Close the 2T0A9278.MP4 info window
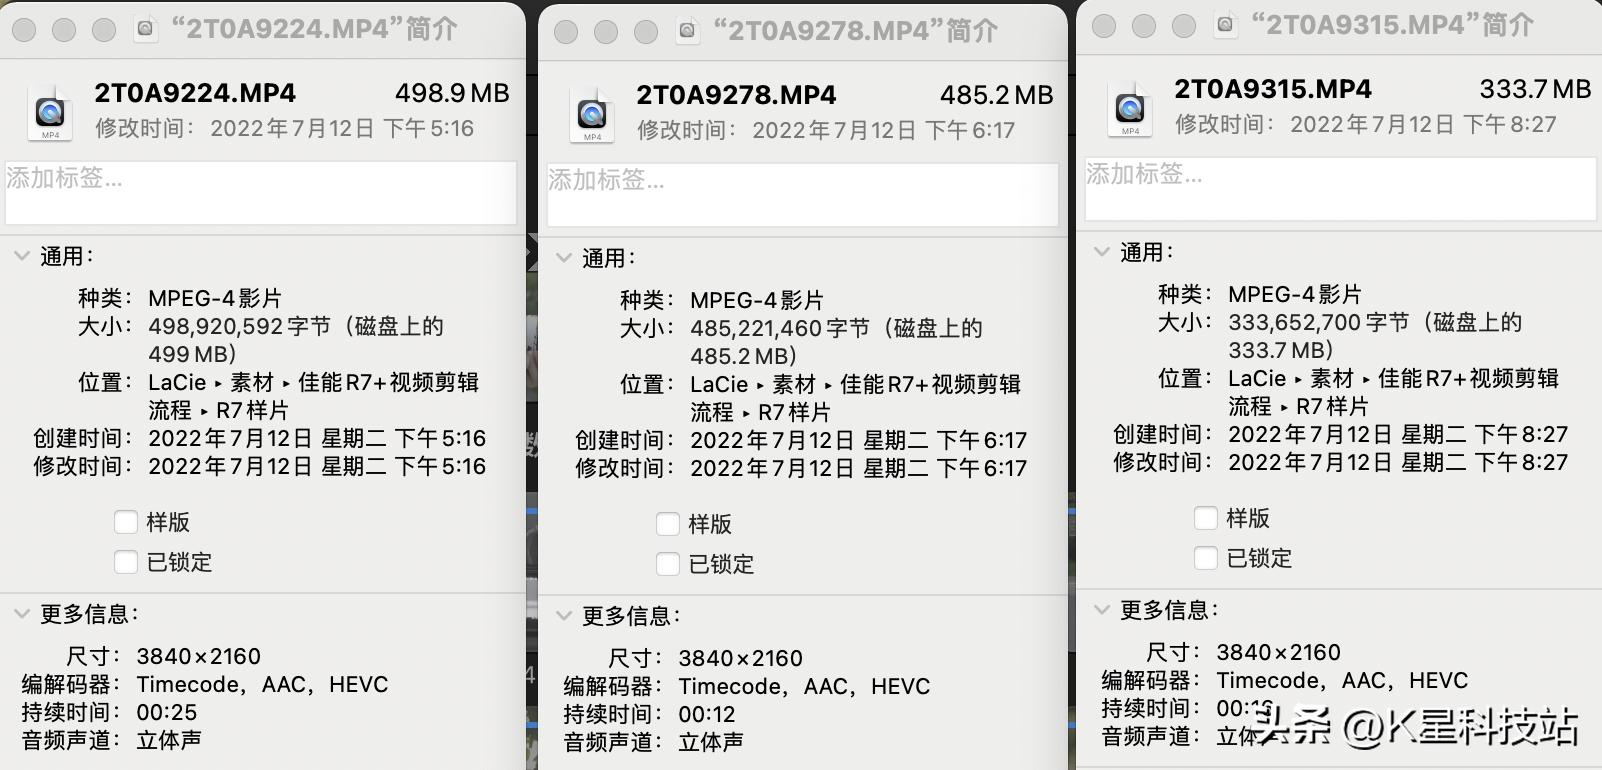 pos(566,32)
